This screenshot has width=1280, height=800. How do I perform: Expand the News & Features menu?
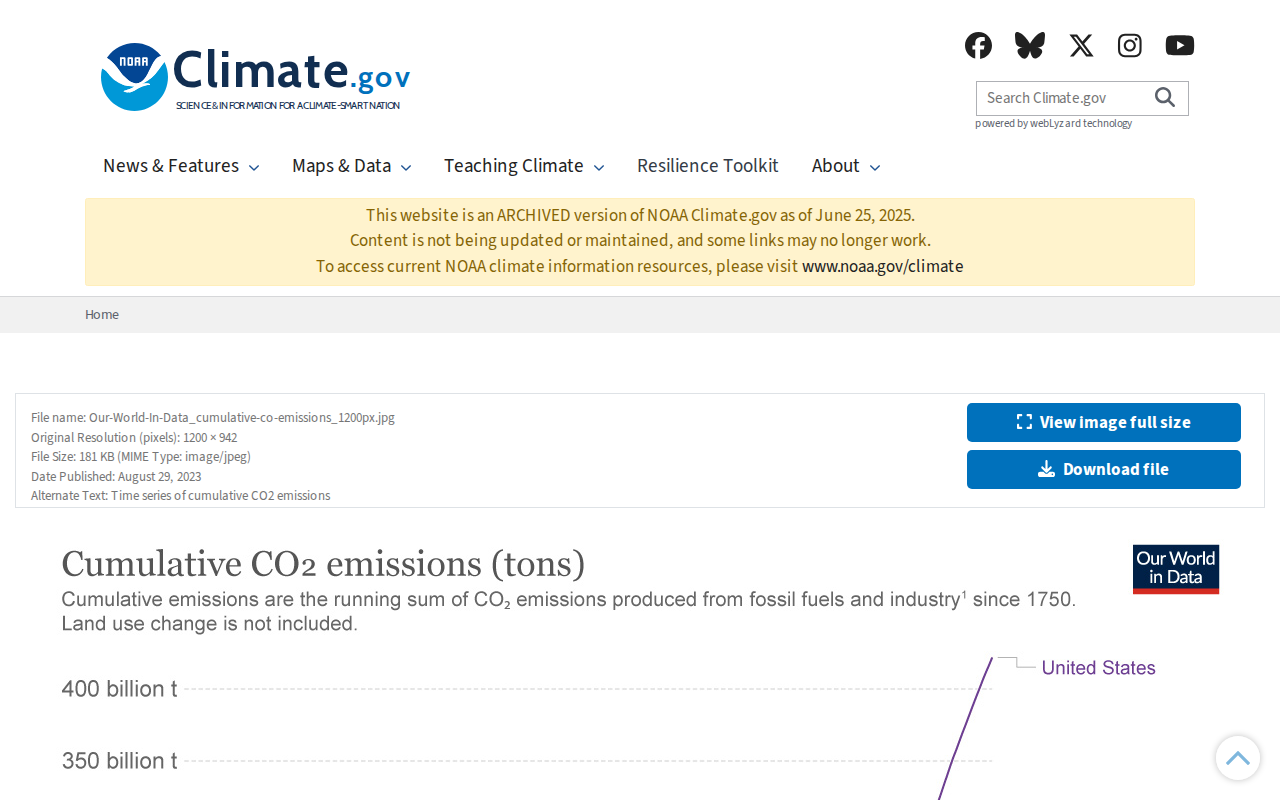(181, 165)
